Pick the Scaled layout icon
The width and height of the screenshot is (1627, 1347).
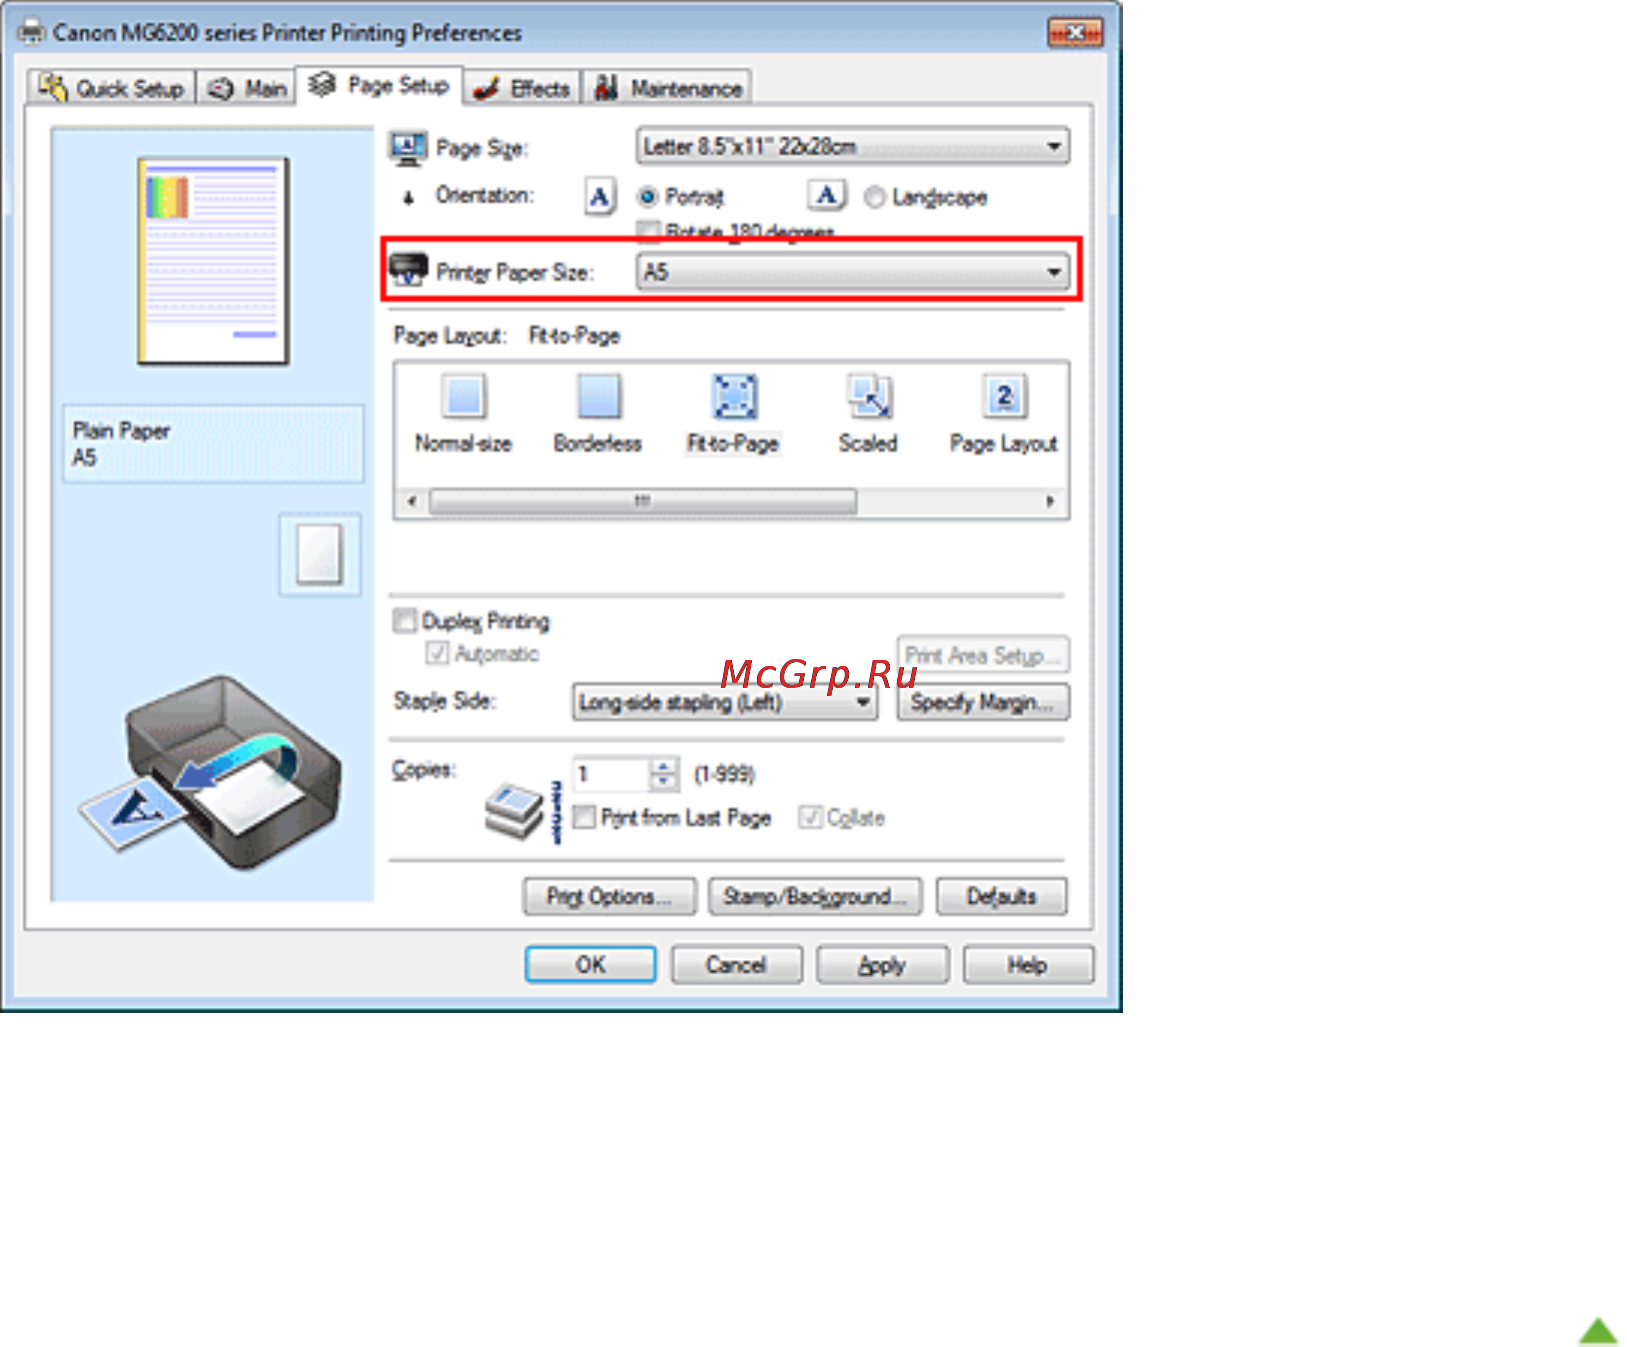pos(869,396)
